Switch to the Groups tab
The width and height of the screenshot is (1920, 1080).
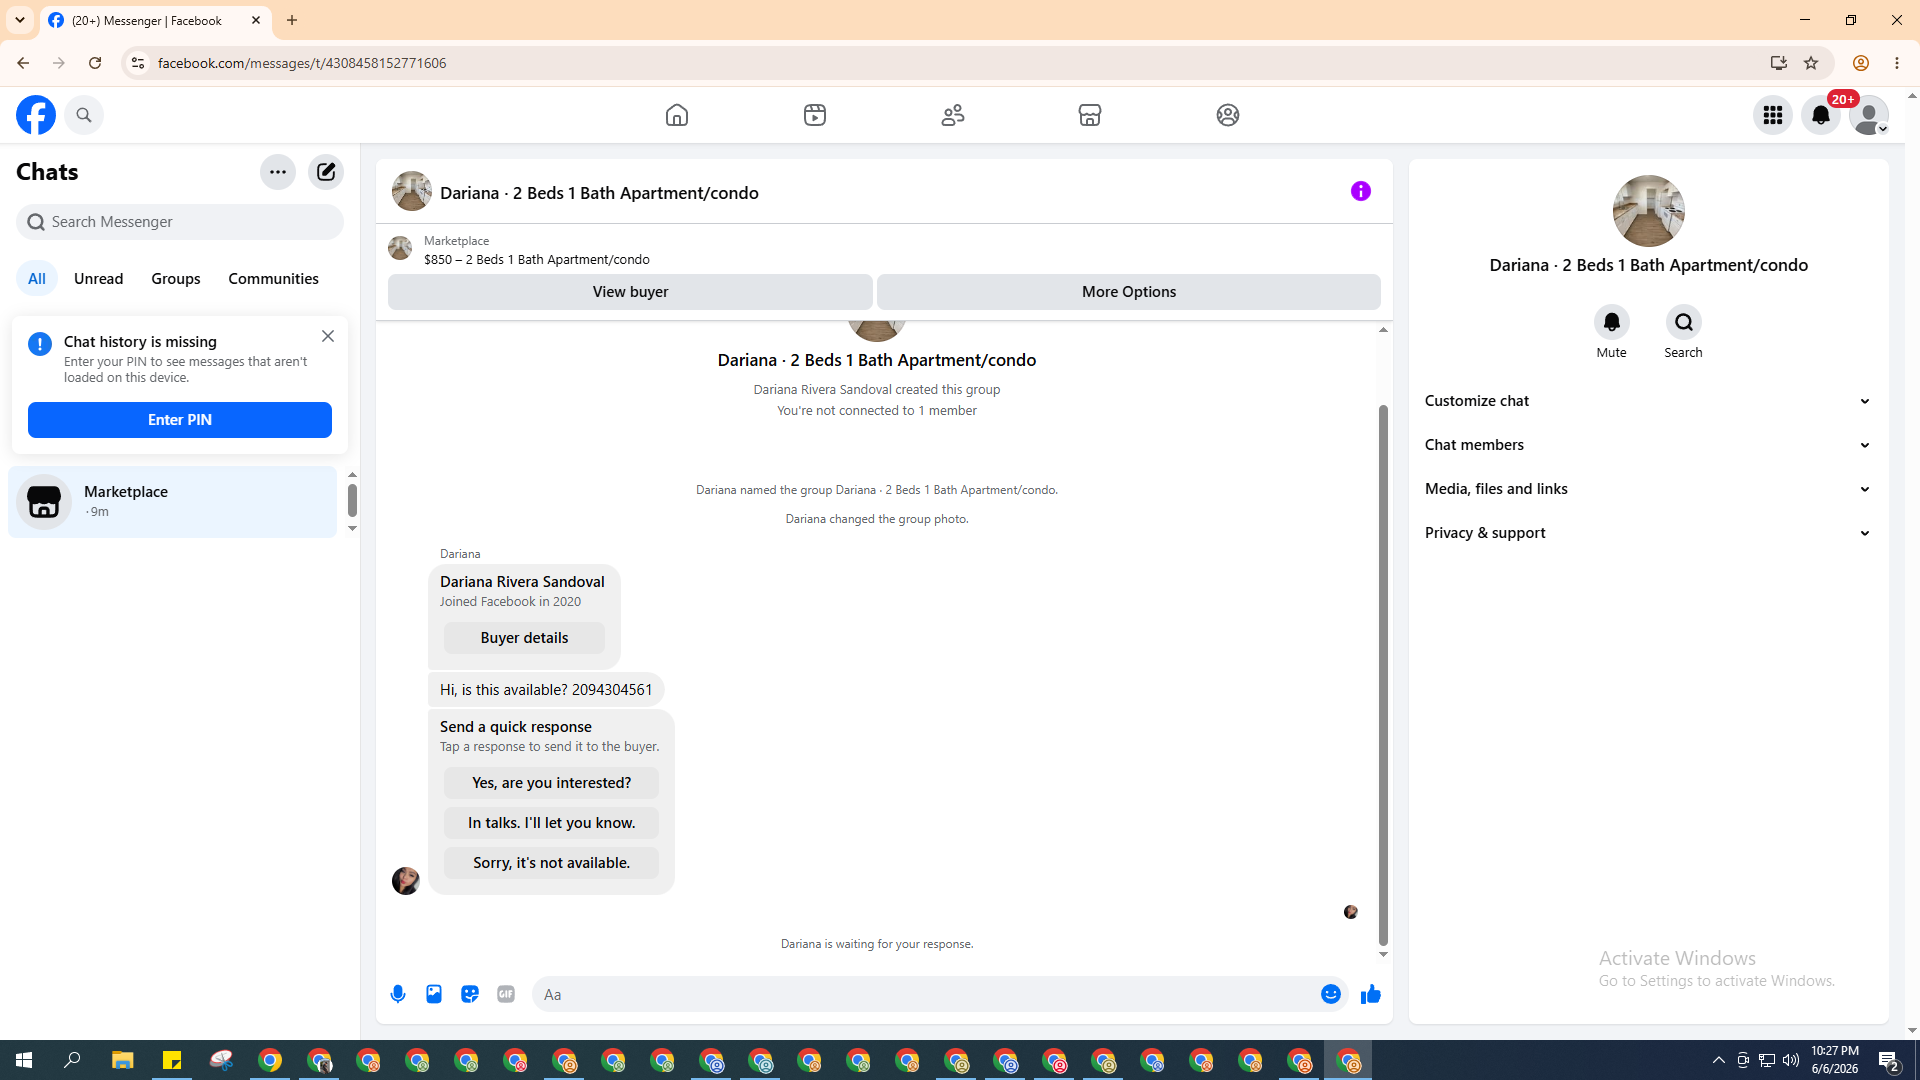point(176,279)
